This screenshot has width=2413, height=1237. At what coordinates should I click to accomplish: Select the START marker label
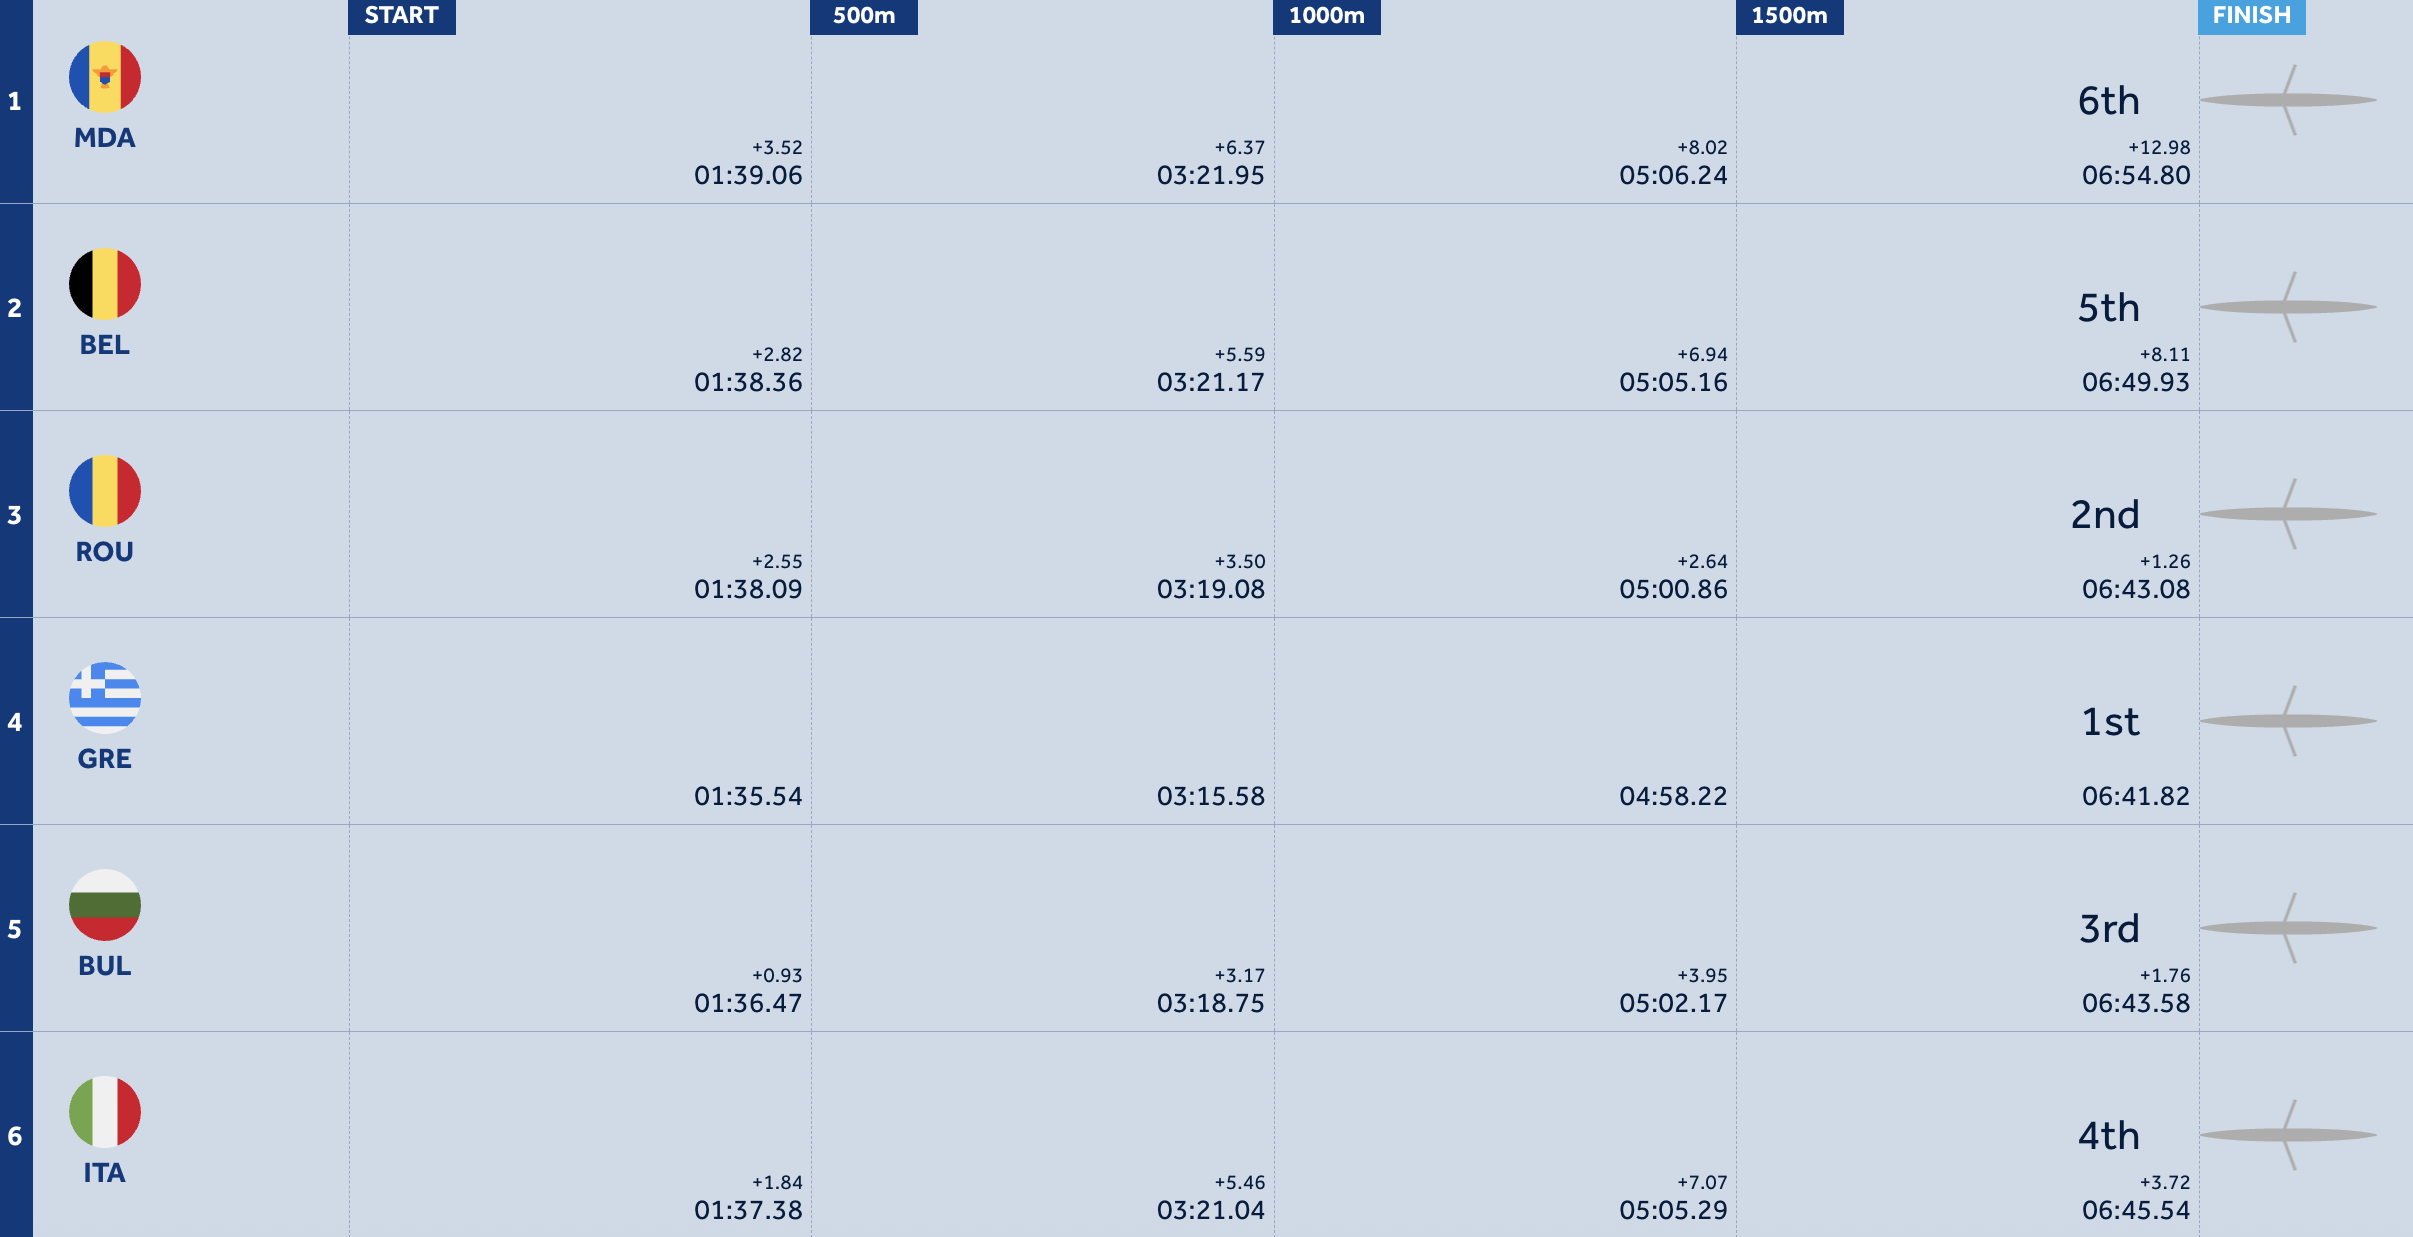(x=402, y=16)
